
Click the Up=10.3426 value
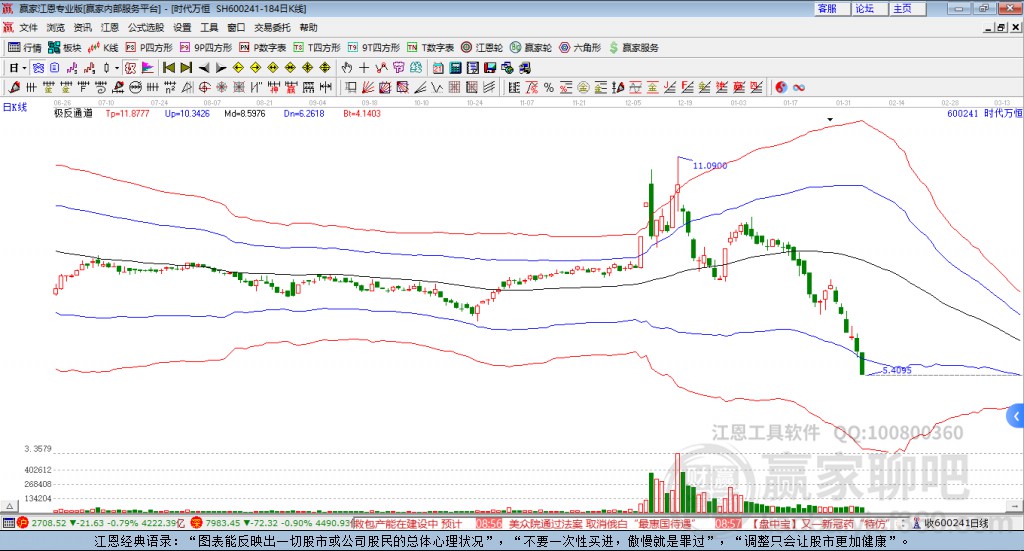[x=187, y=113]
